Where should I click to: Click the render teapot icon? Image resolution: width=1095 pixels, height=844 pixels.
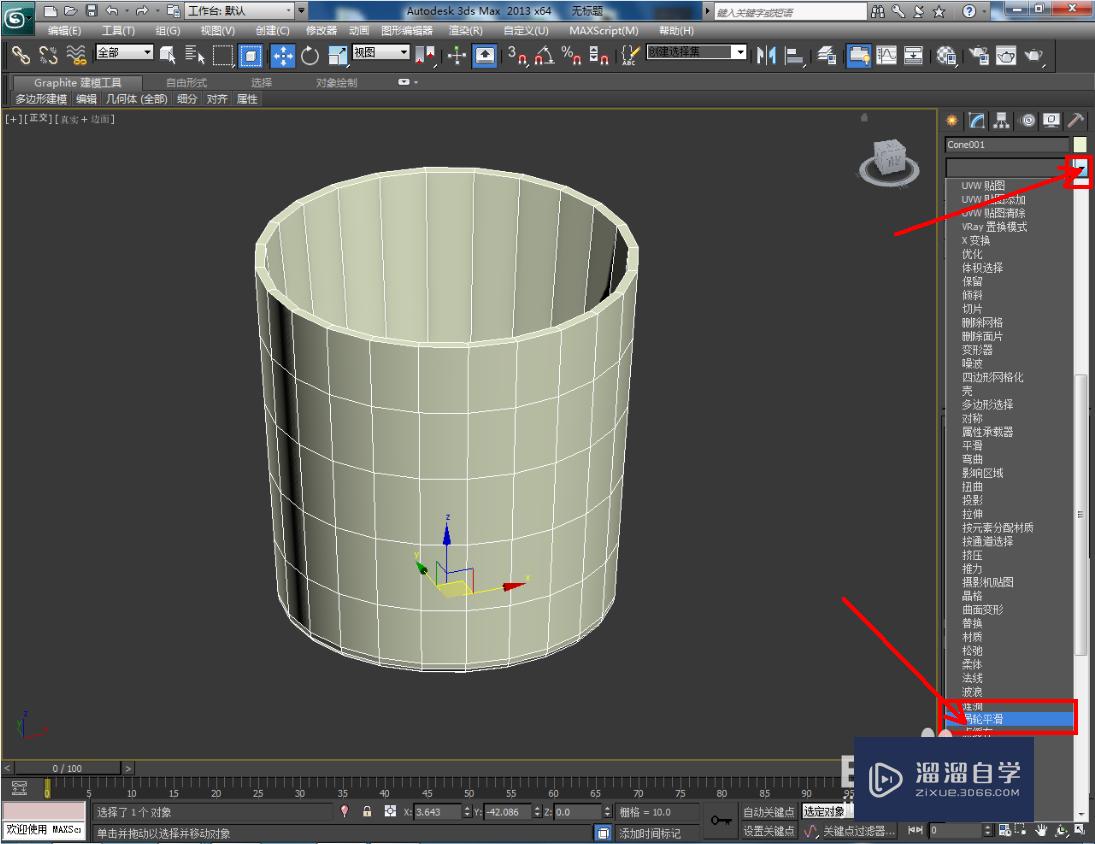coord(1034,55)
